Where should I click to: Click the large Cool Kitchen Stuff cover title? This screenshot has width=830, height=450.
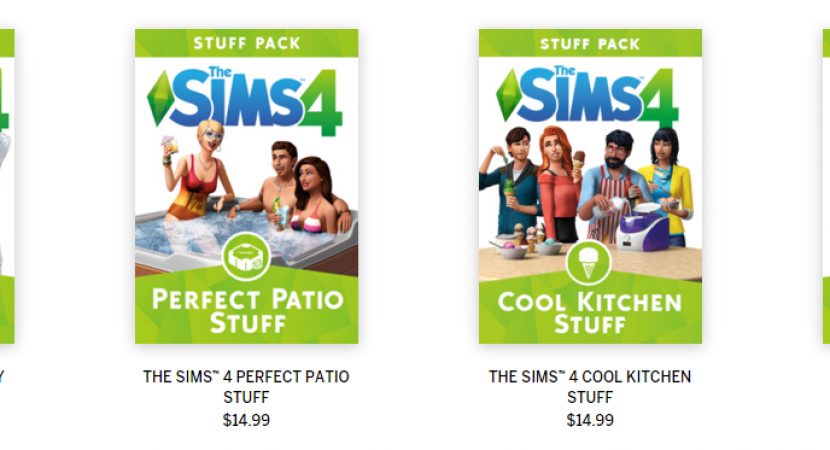coord(590,310)
